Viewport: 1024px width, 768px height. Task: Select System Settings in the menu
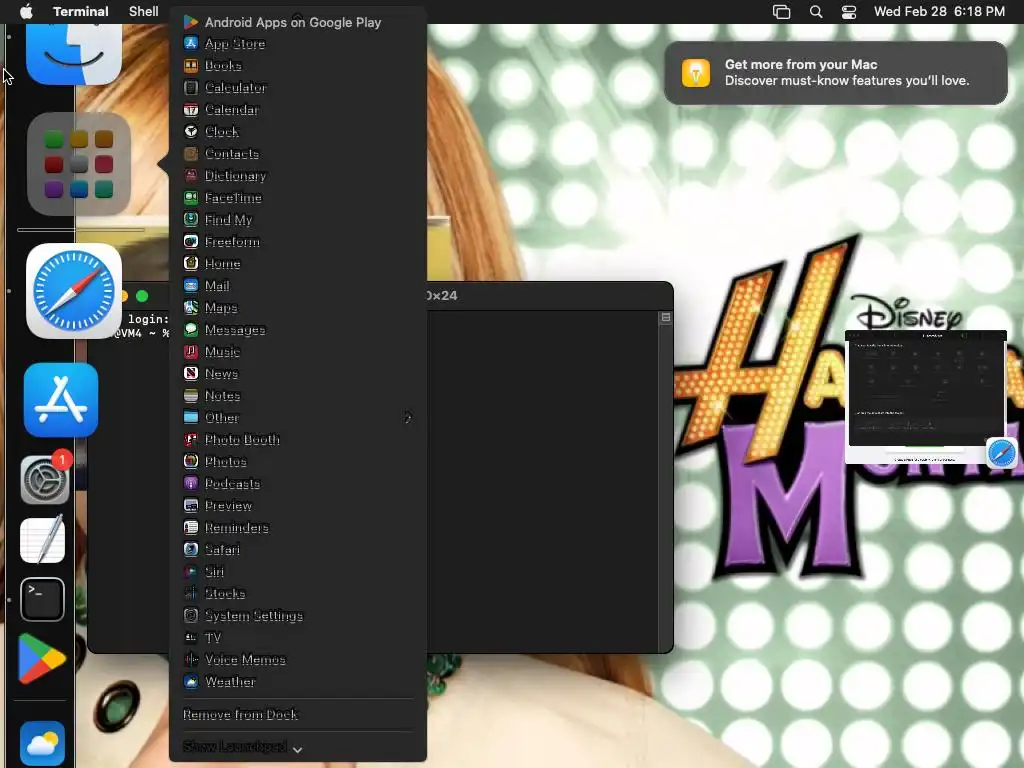coord(298,616)
